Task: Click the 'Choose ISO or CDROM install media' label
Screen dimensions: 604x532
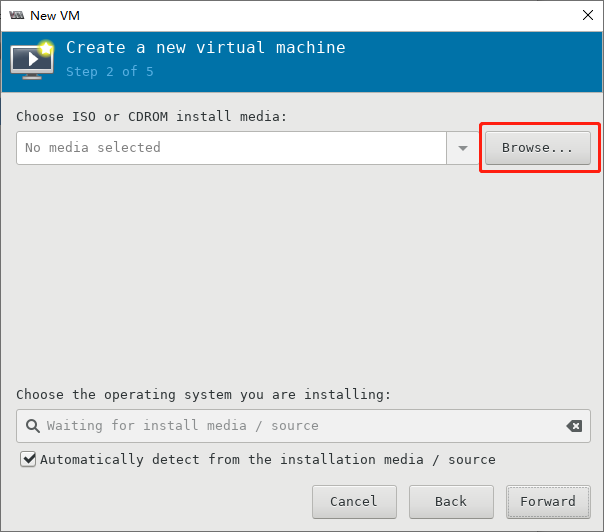Action: (x=151, y=116)
